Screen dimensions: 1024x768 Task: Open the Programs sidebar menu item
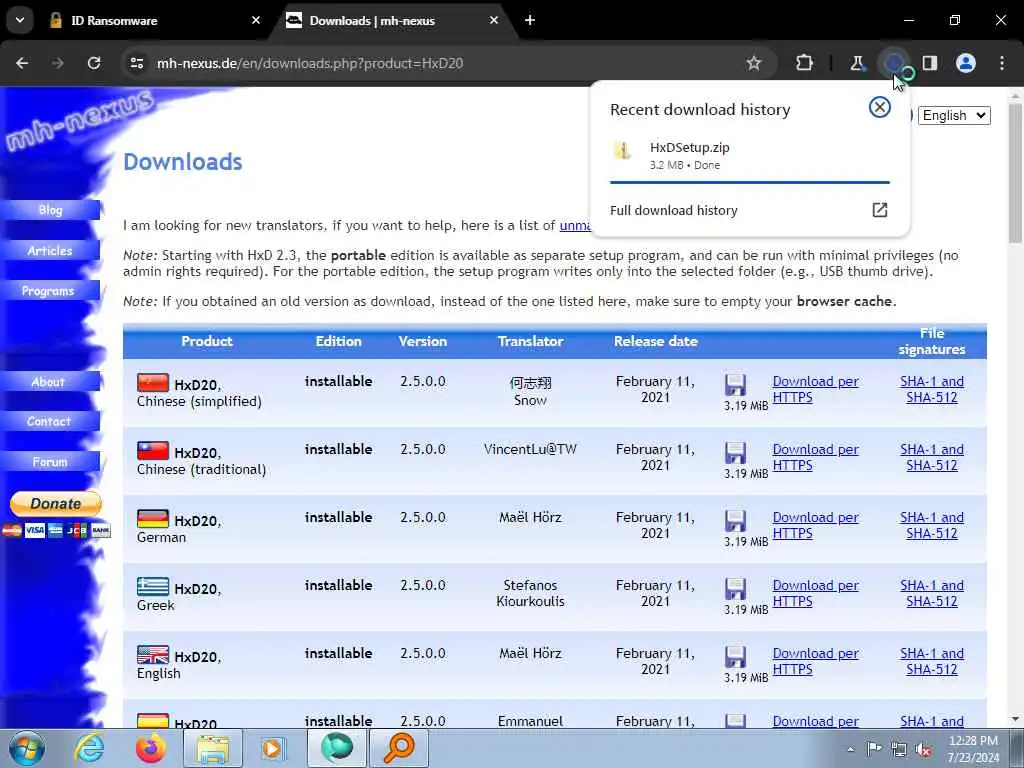coord(50,291)
